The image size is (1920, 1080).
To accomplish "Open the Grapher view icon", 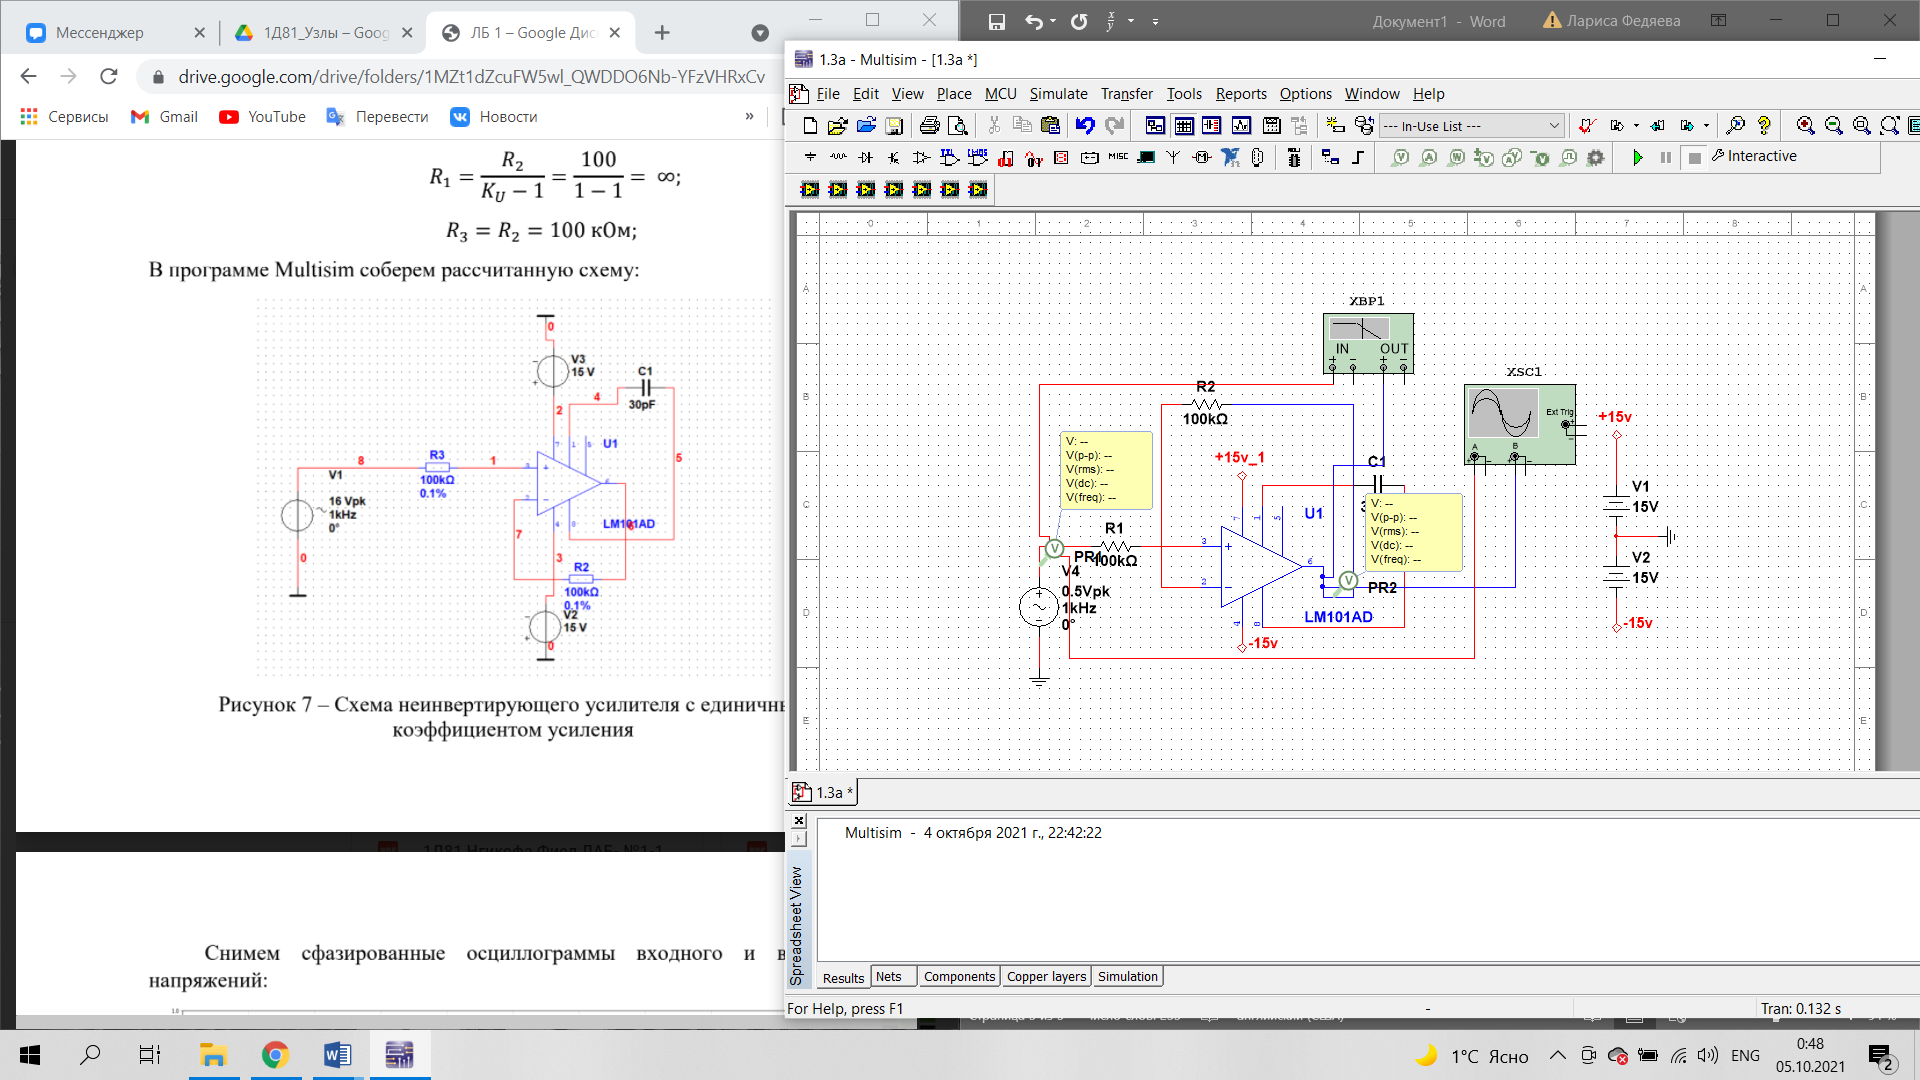I will (1241, 126).
